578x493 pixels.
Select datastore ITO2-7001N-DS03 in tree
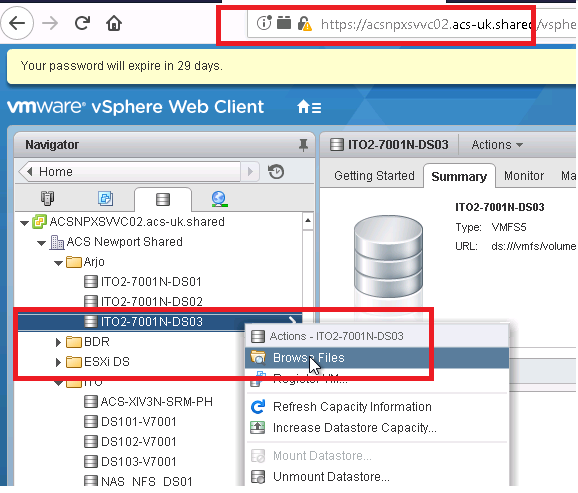pos(152,322)
